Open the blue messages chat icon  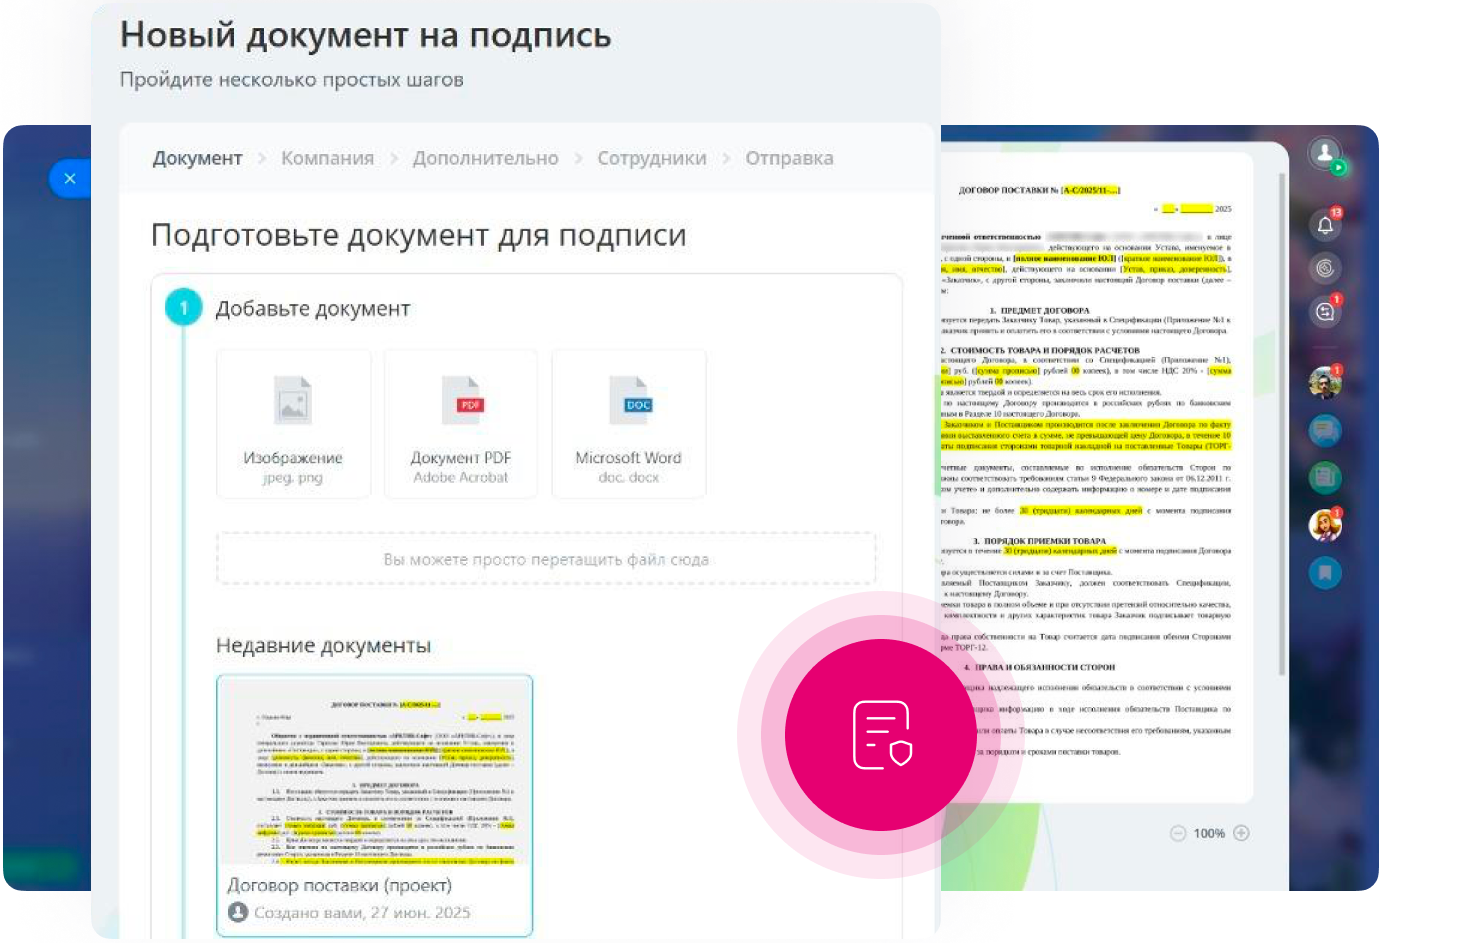(1325, 431)
